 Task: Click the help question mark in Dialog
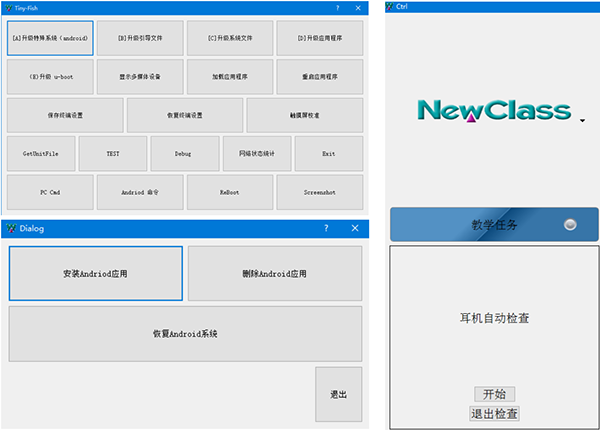(x=326, y=228)
